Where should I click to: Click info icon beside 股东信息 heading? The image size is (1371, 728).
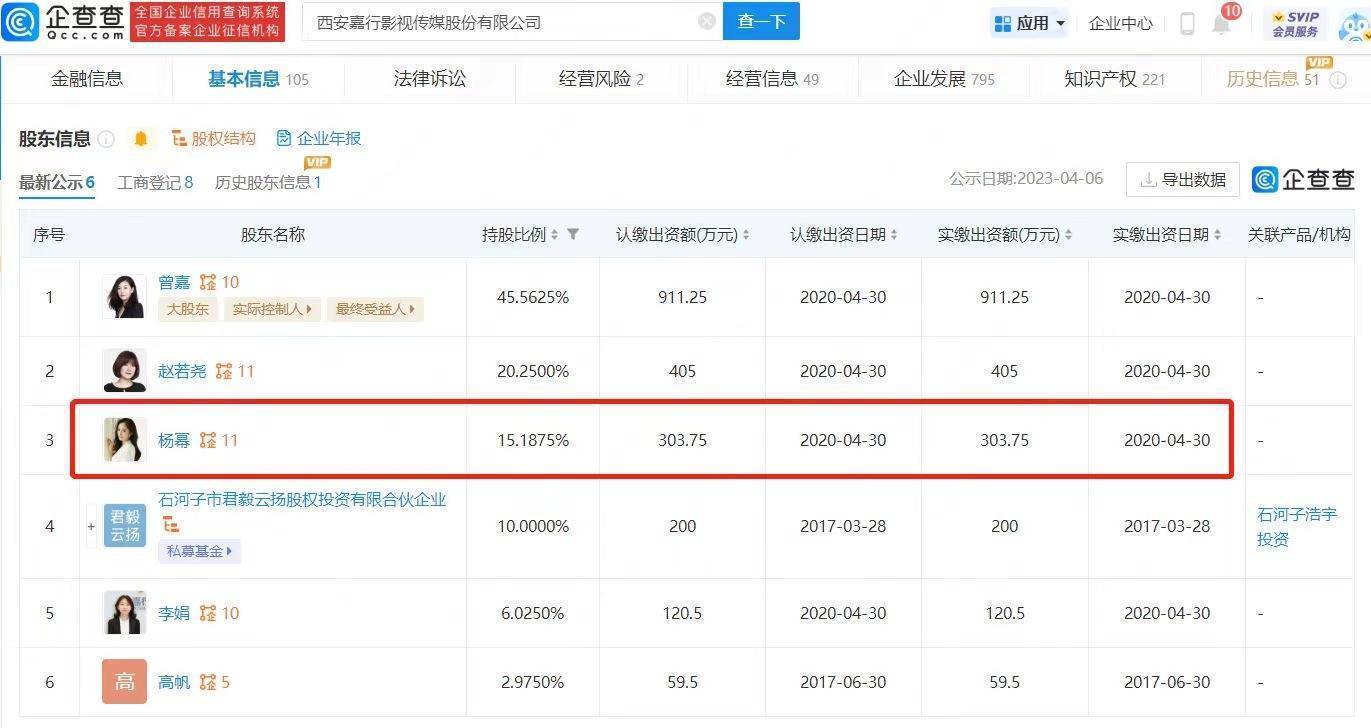point(106,139)
